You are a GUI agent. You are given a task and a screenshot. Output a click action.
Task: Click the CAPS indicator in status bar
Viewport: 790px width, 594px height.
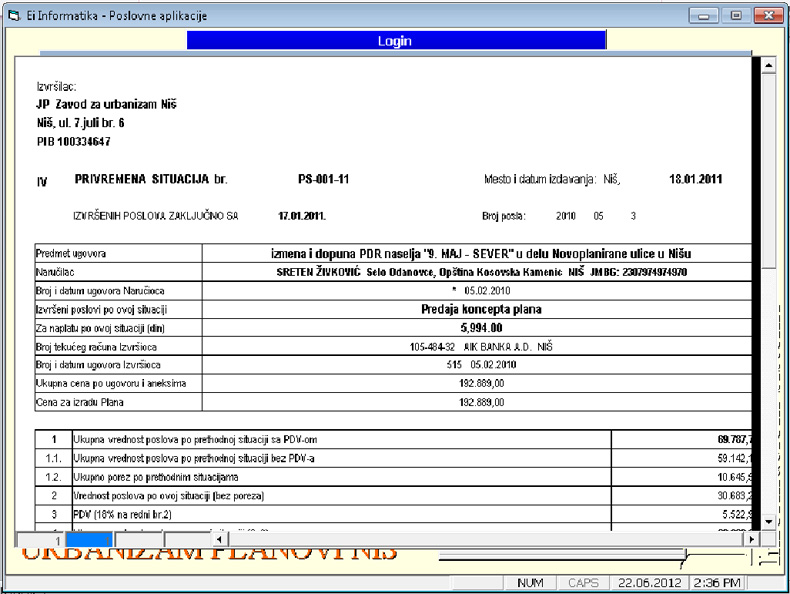[x=582, y=582]
